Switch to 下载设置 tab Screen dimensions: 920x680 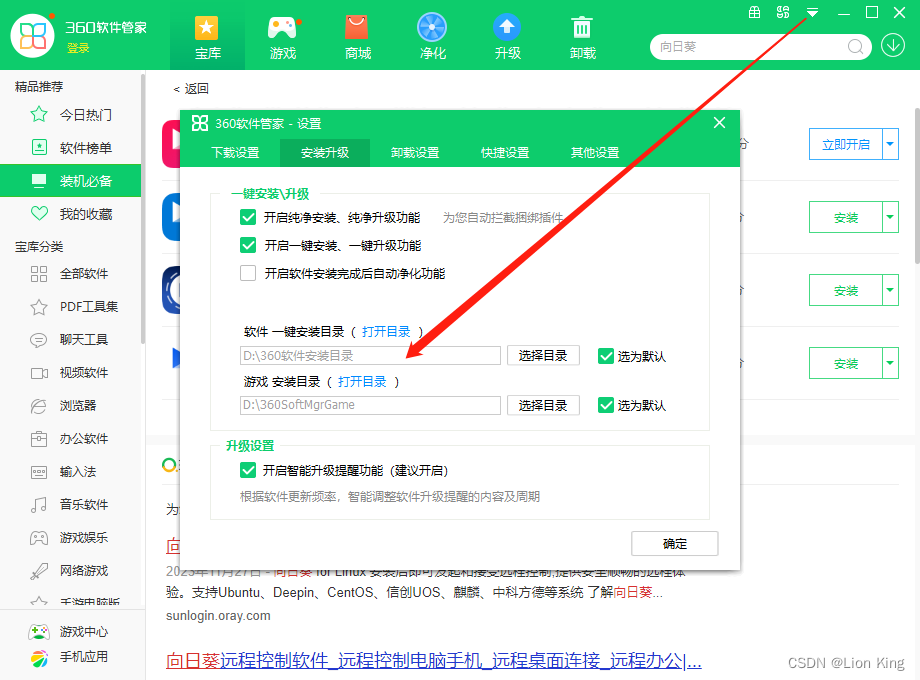[x=235, y=153]
